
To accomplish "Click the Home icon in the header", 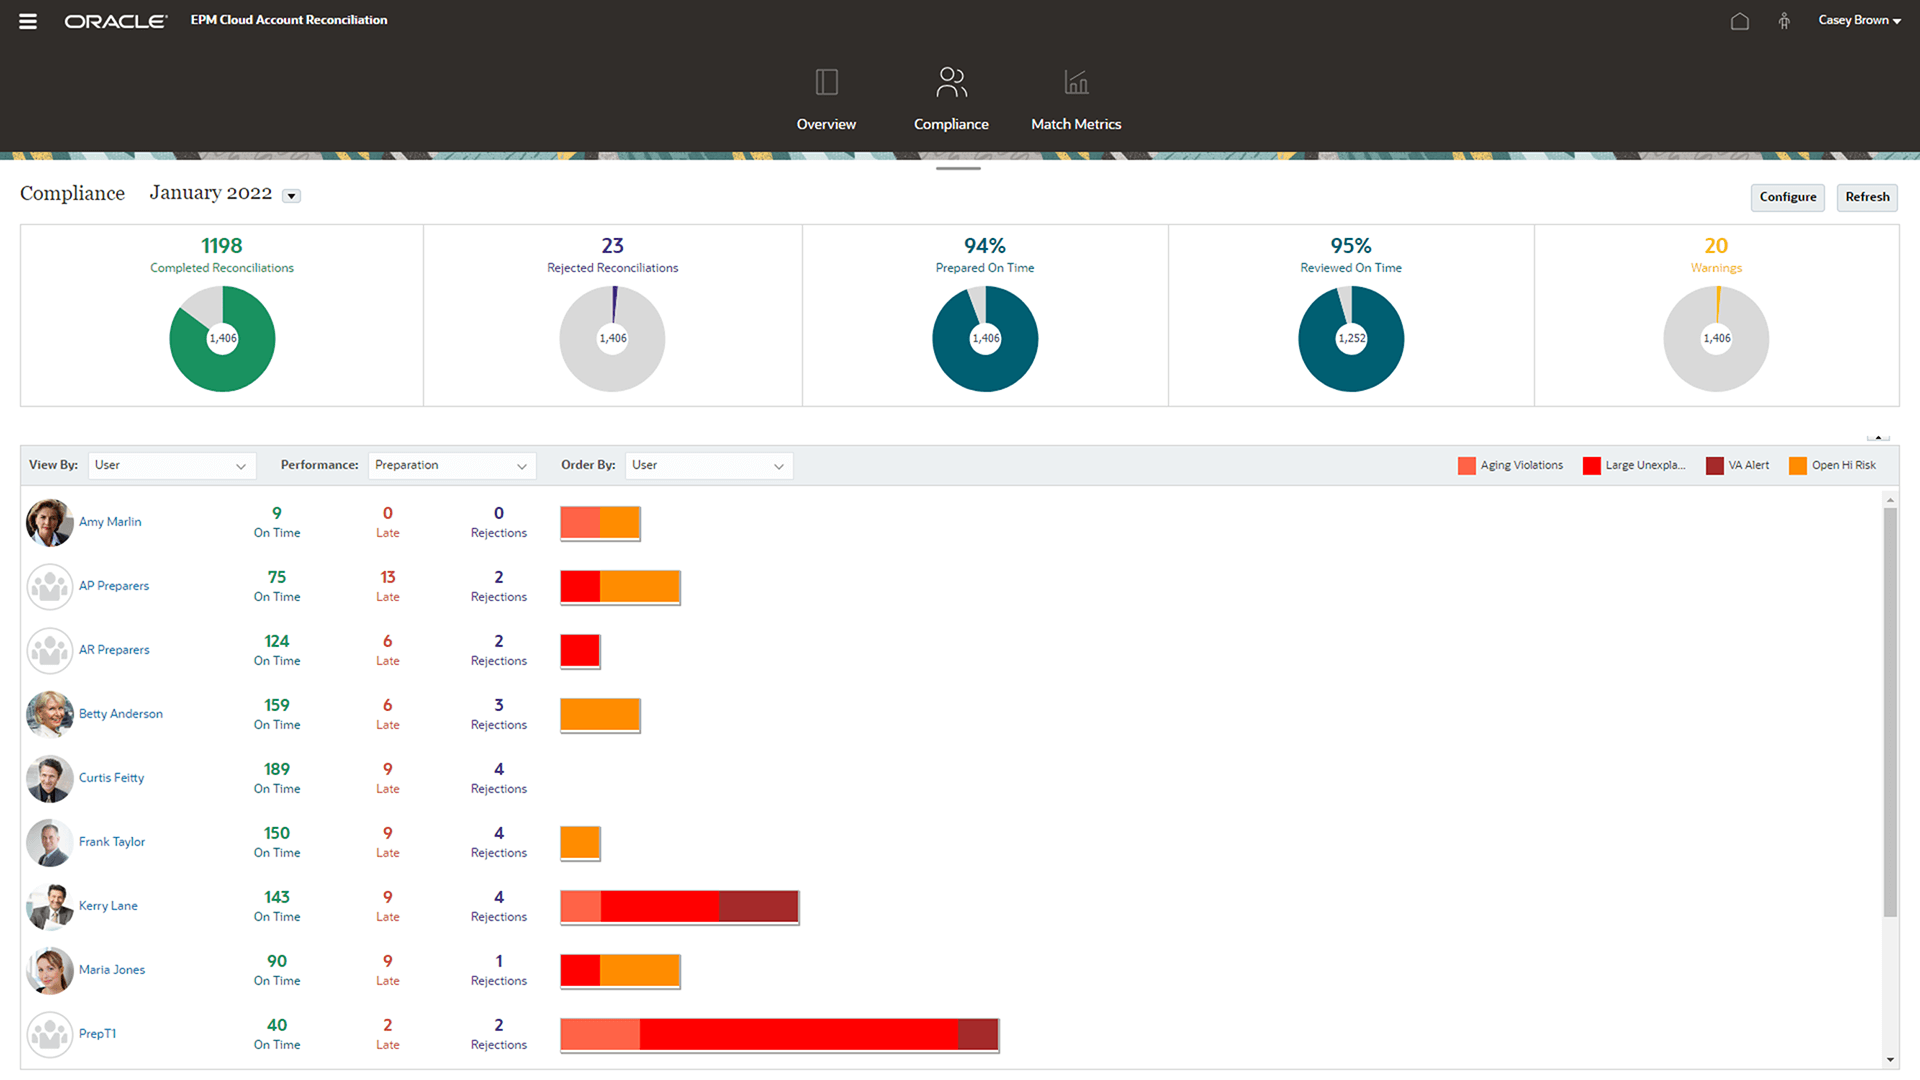I will click(1739, 20).
